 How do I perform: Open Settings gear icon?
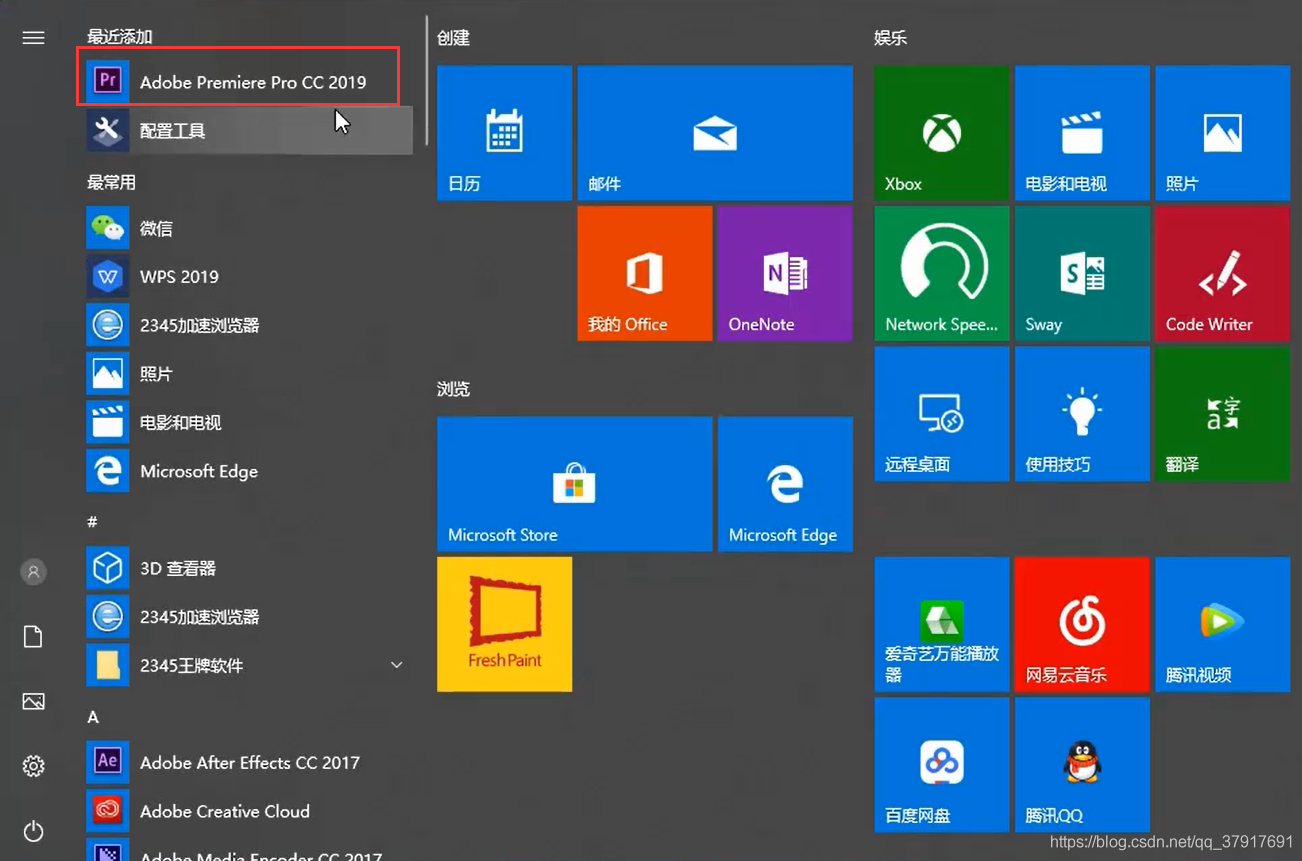(x=33, y=767)
